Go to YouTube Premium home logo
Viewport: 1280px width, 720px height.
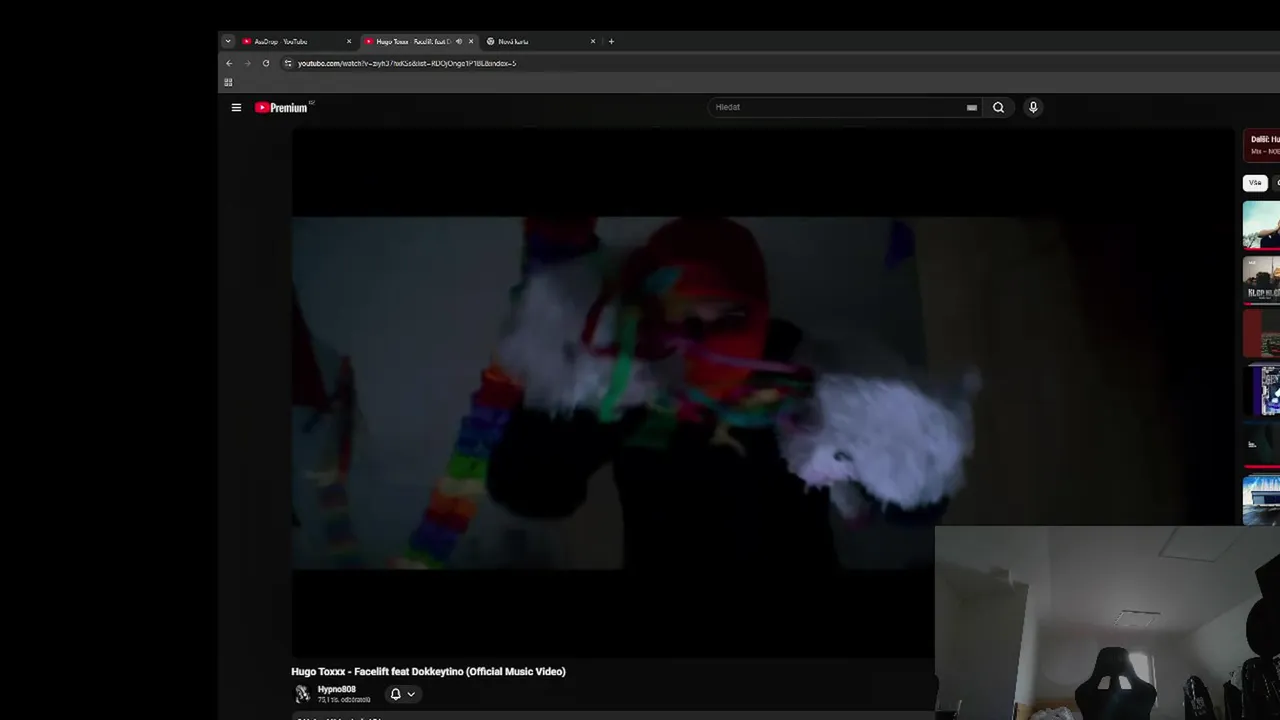coord(284,107)
